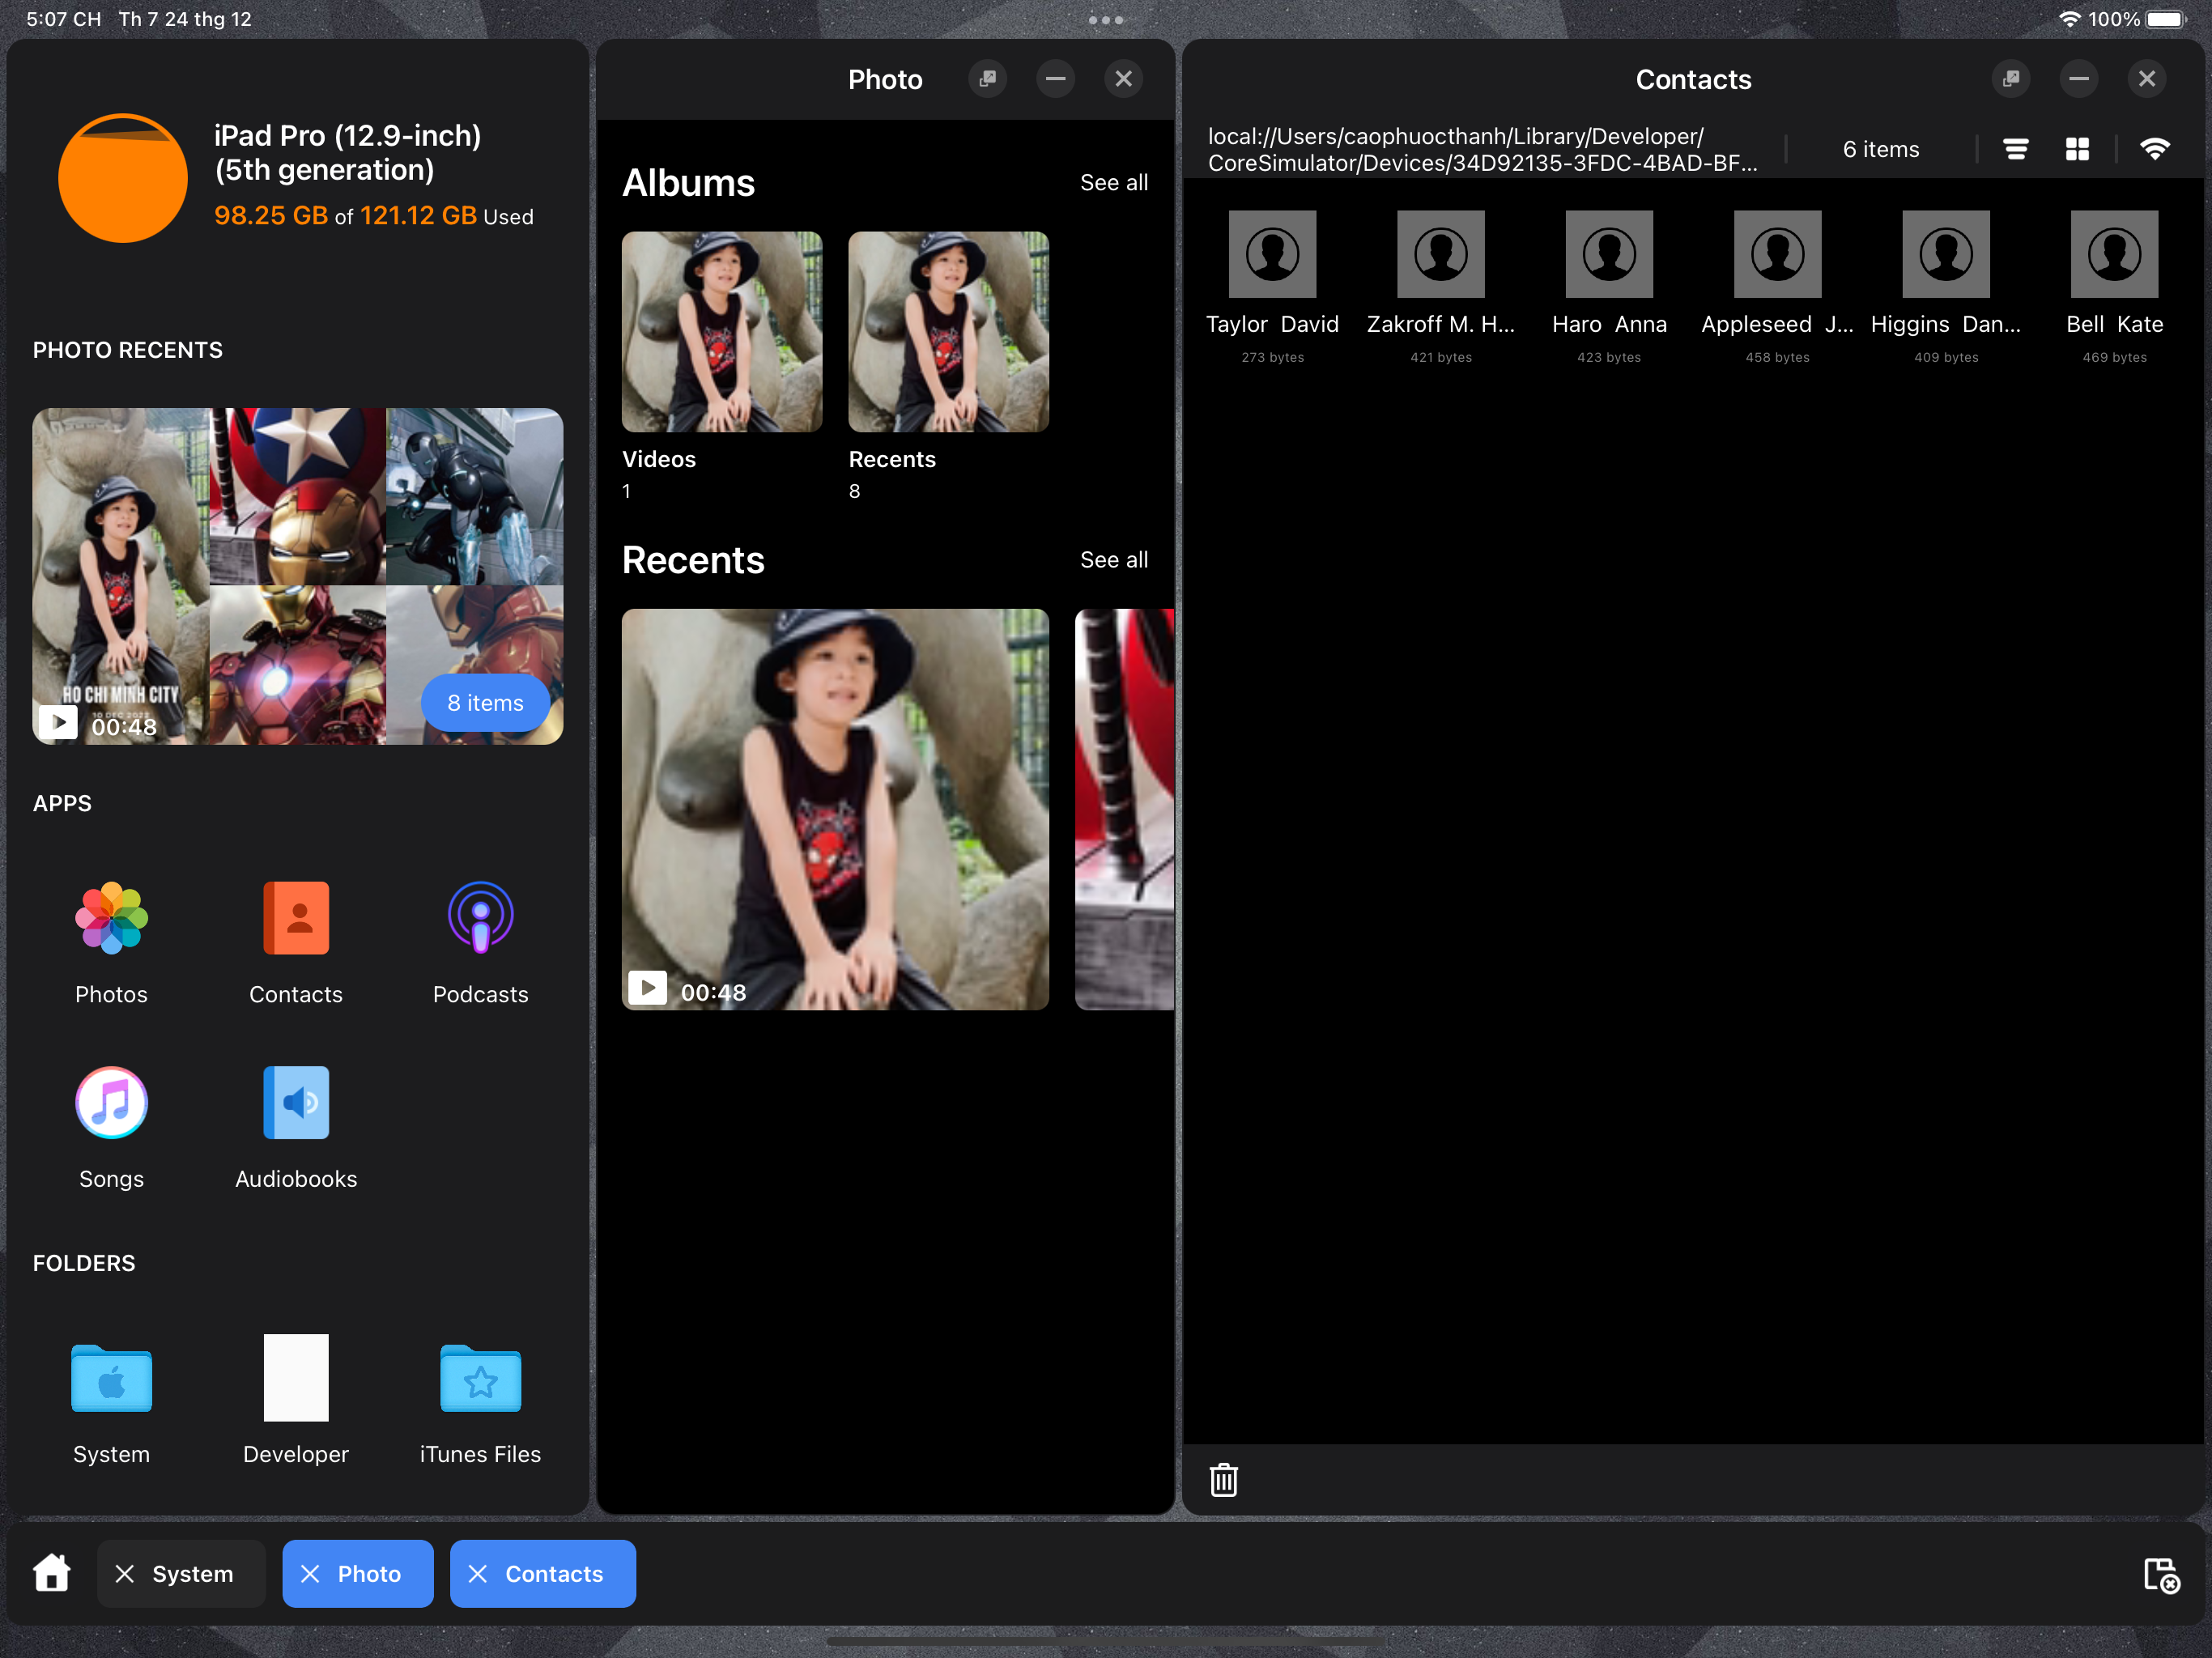
Task: Open the Captain America shield photo
Action: click(x=297, y=496)
